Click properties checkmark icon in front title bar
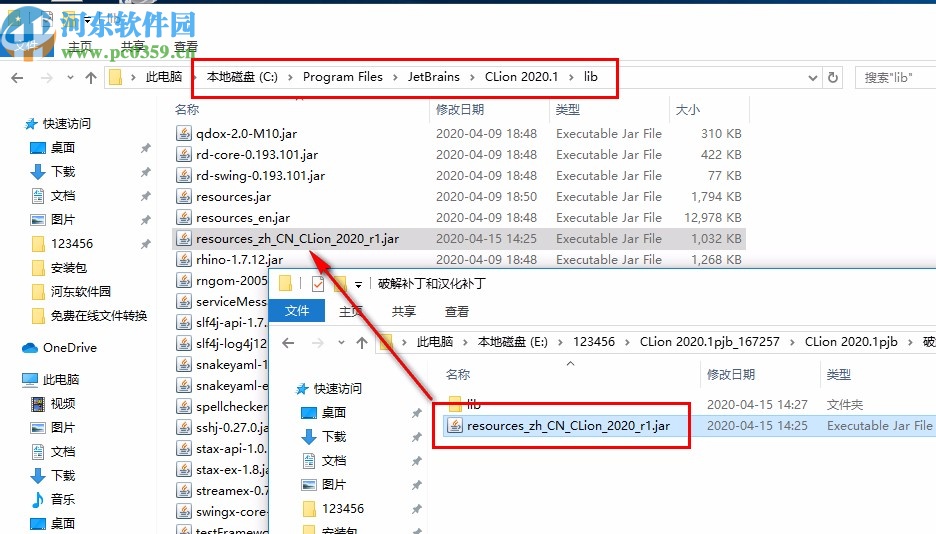The image size is (936, 534). (318, 283)
